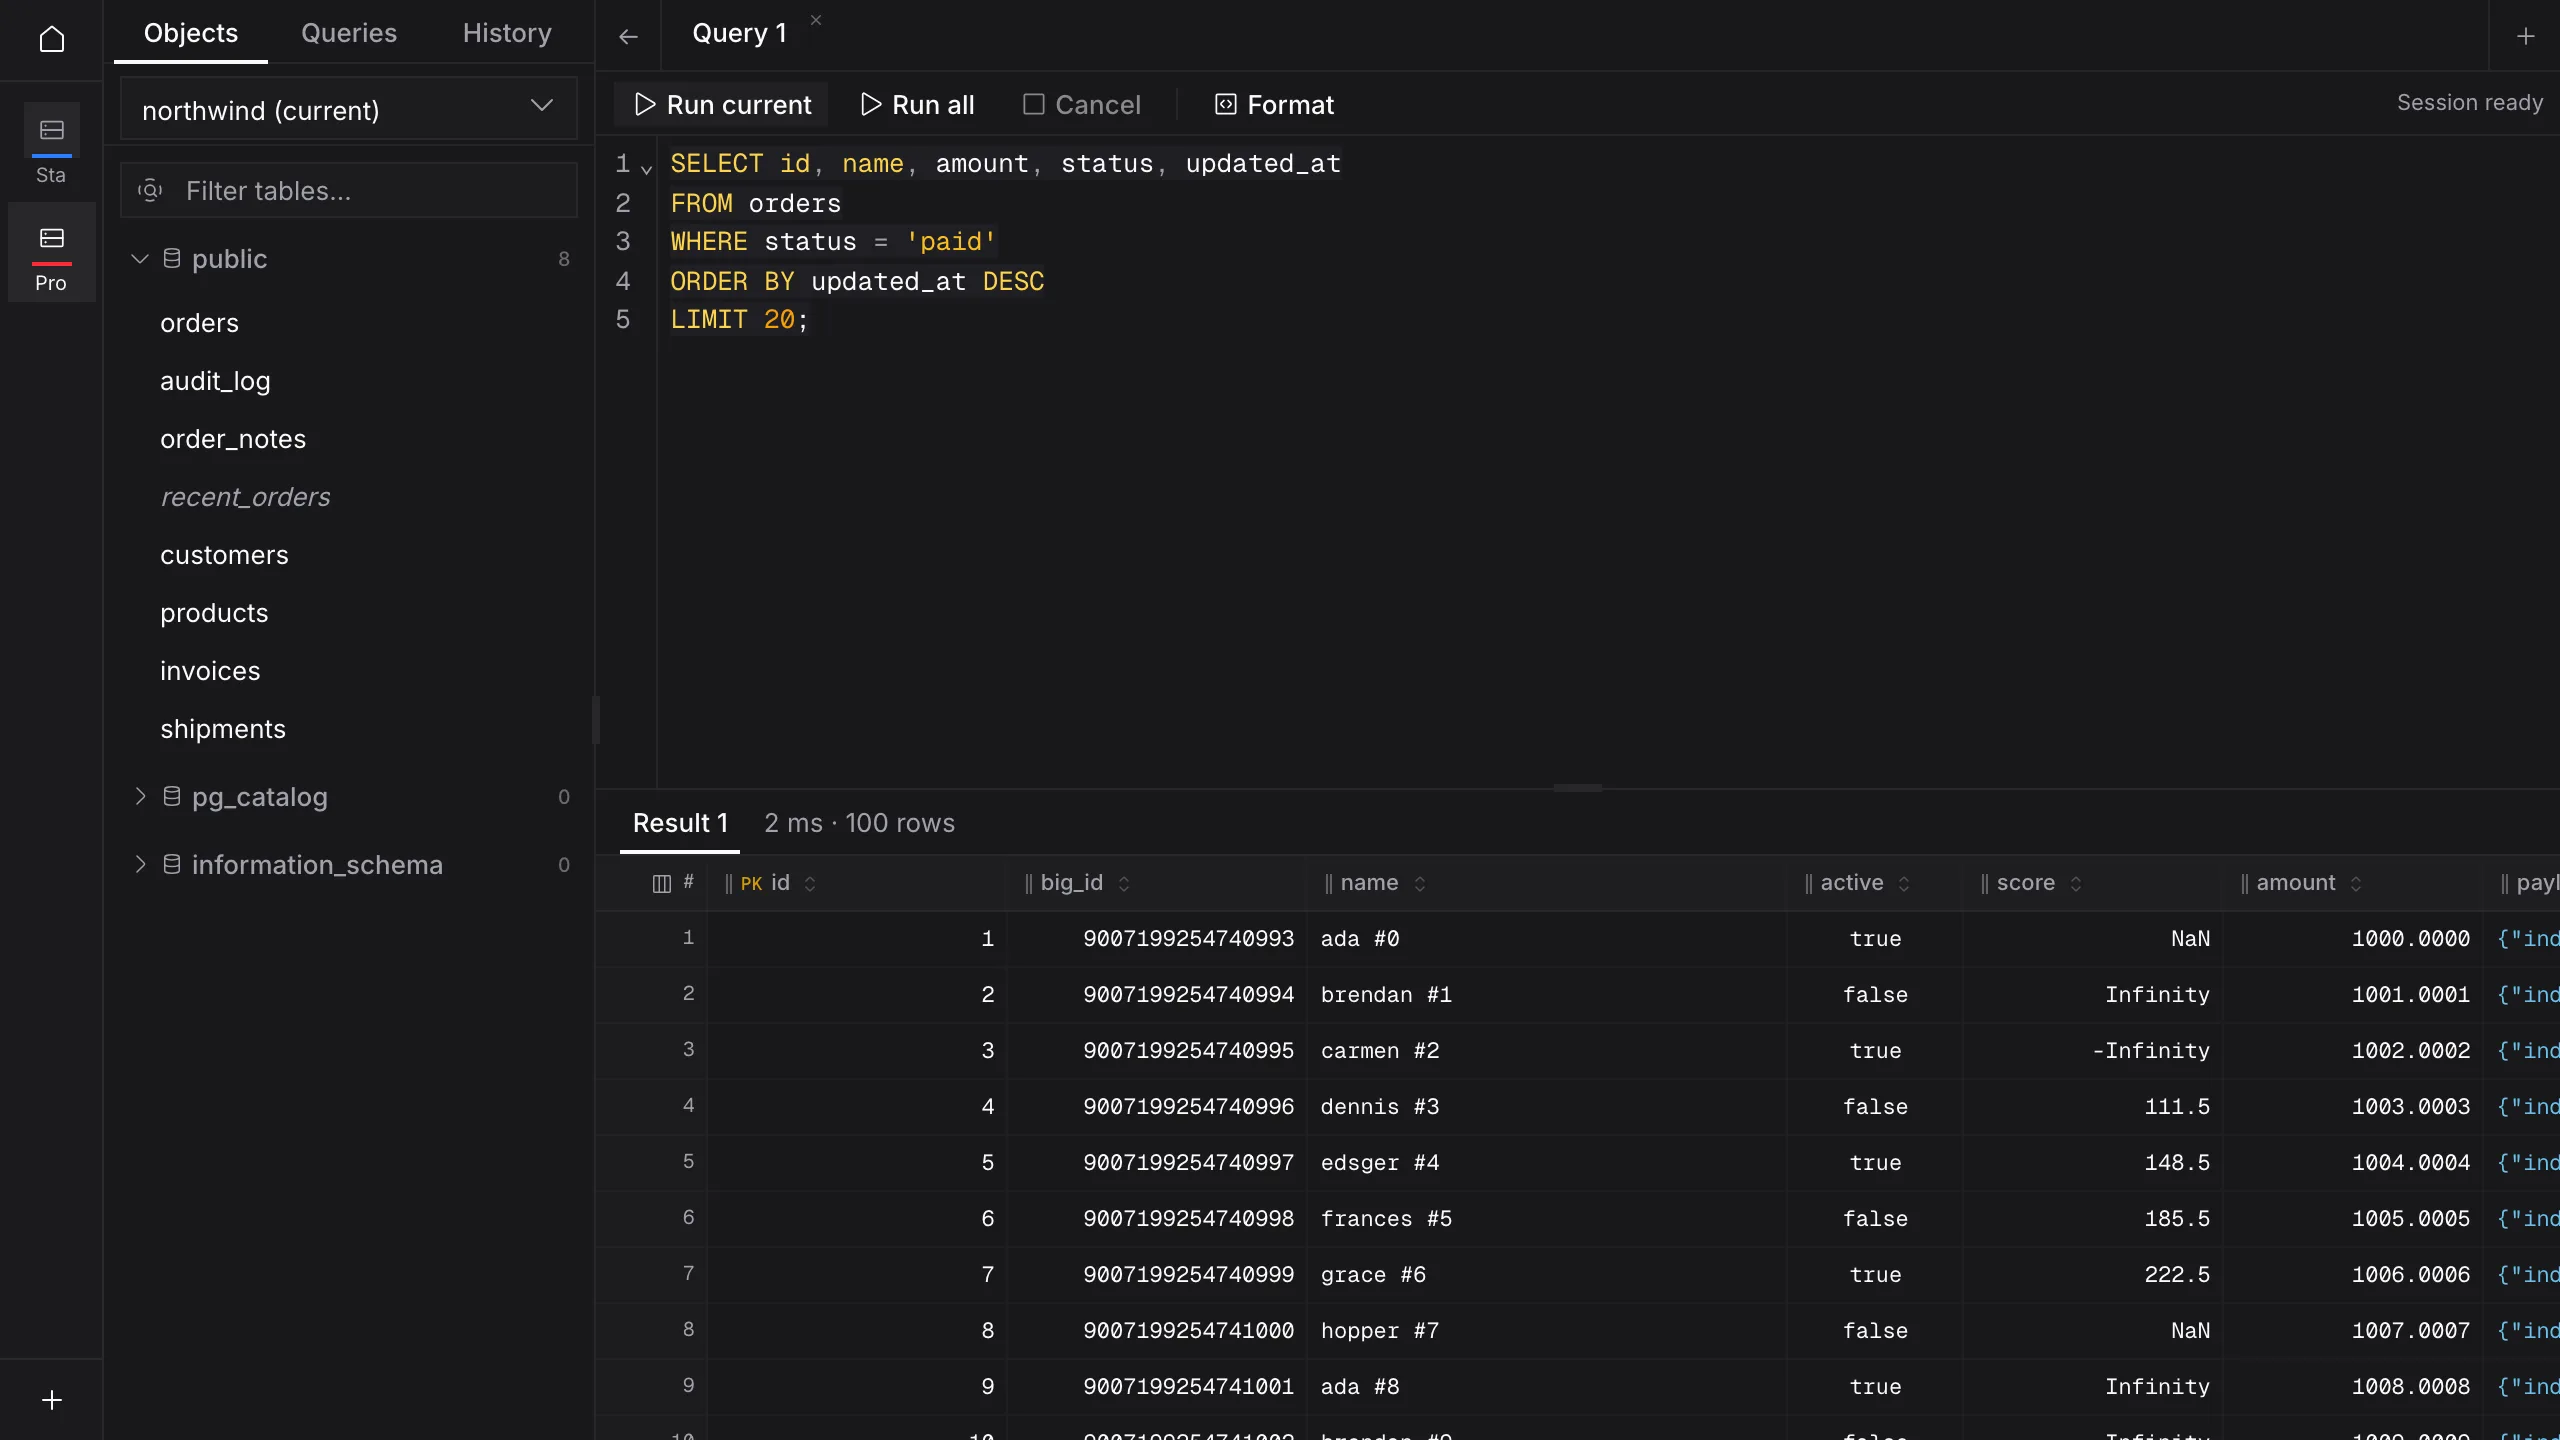Open the shipments table
2560x1440 pixels.
[x=223, y=729]
